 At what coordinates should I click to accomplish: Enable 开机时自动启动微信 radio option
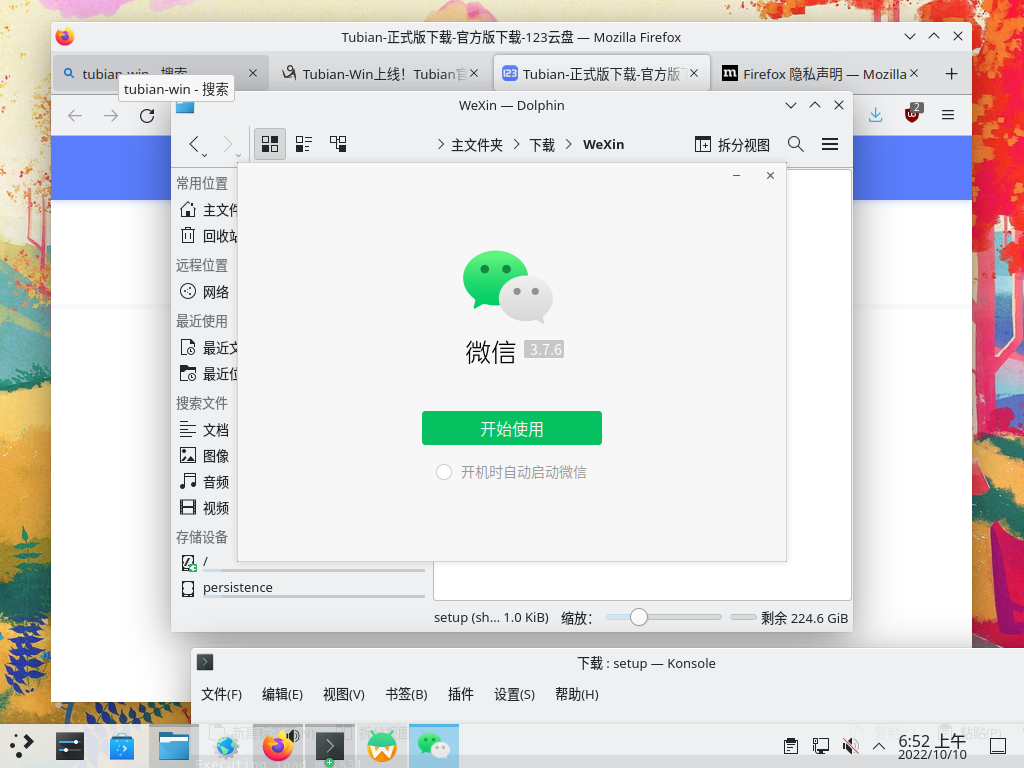(444, 472)
